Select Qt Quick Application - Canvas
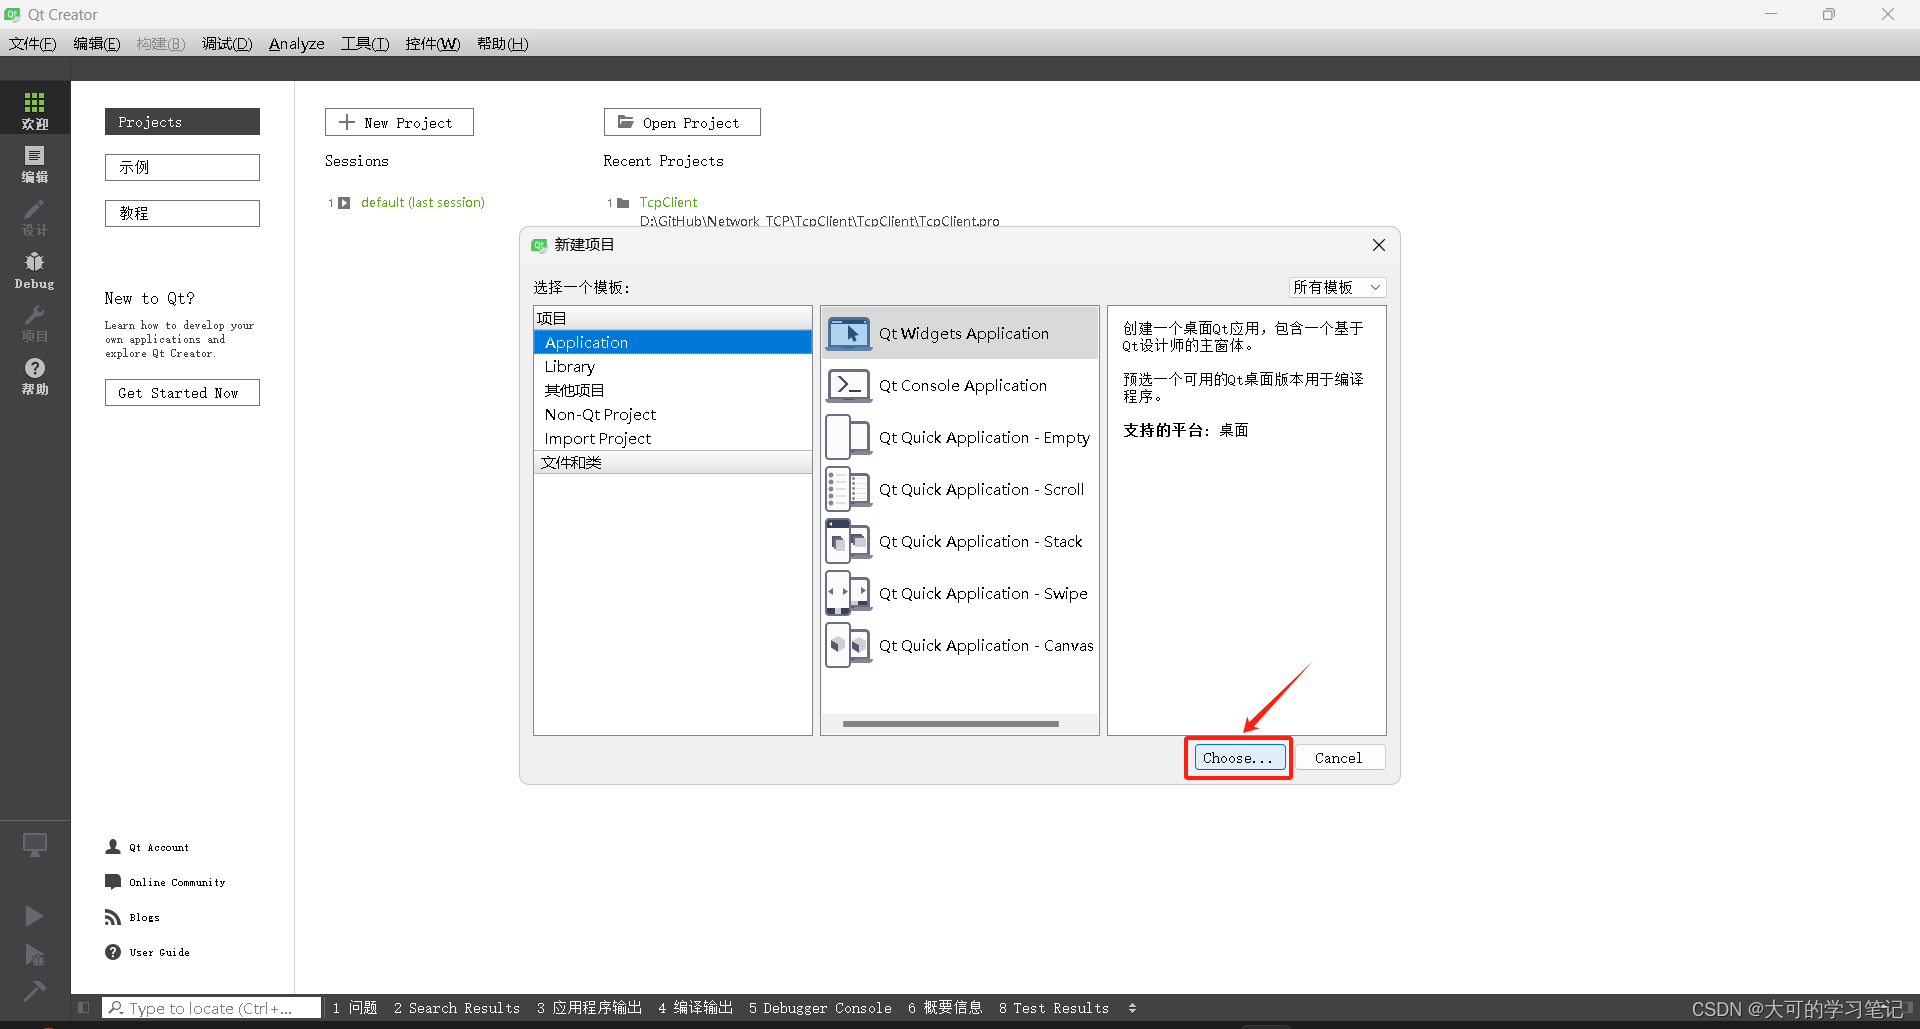 (960, 645)
